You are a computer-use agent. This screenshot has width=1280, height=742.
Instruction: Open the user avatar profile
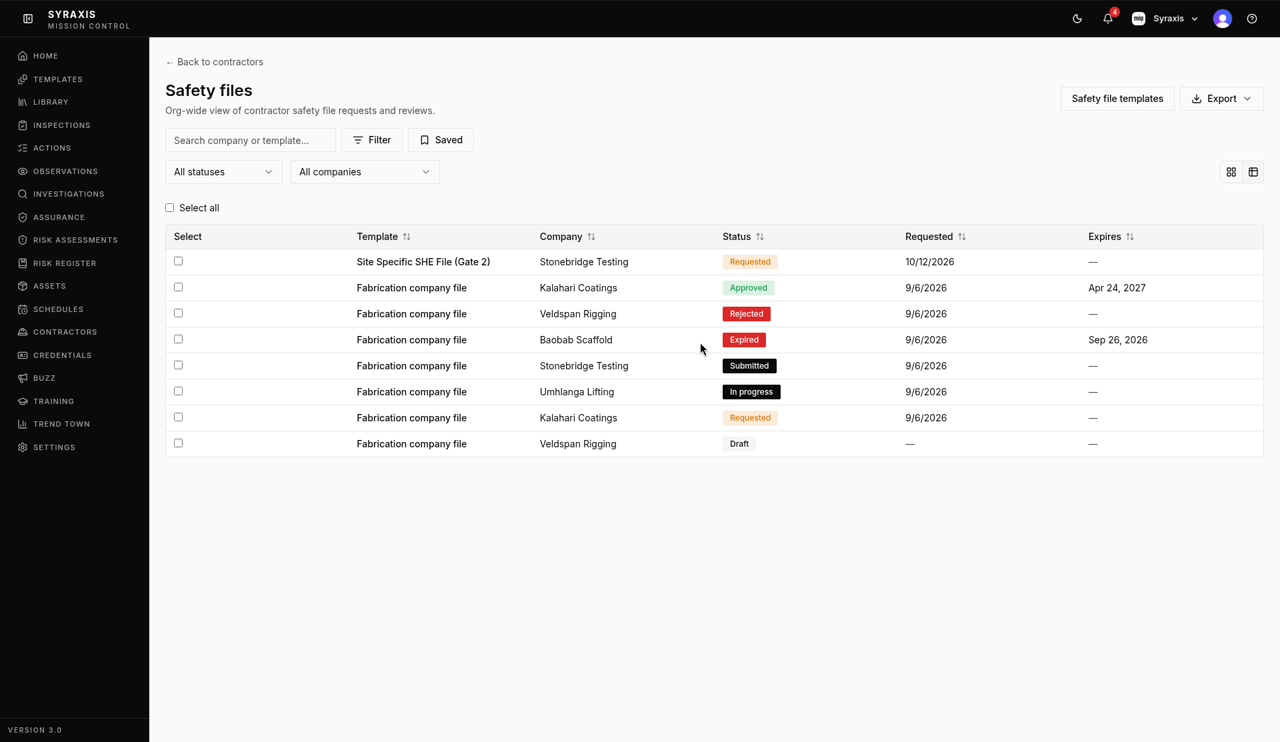click(1222, 19)
